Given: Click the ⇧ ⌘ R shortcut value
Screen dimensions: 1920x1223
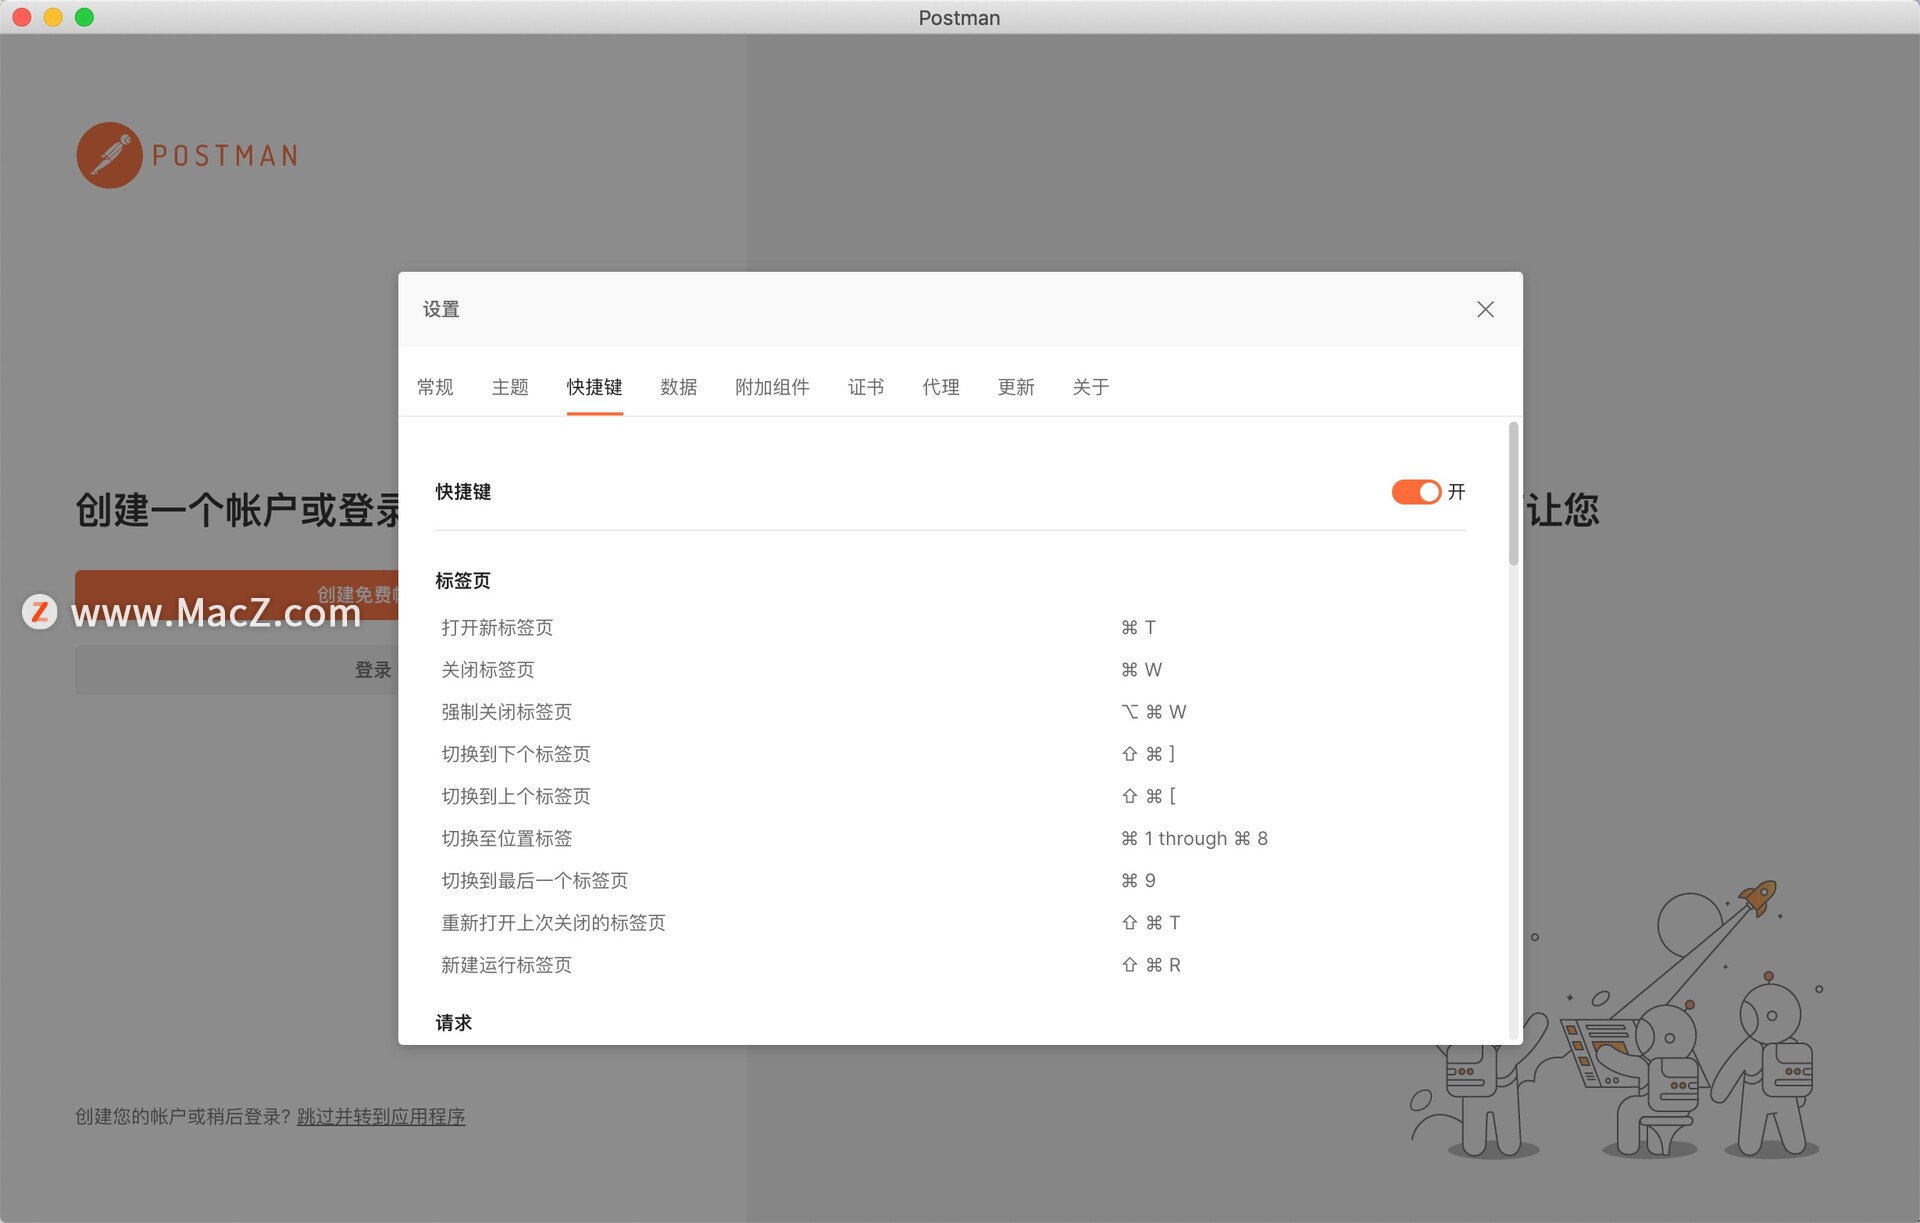Looking at the screenshot, I should pyautogui.click(x=1151, y=965).
